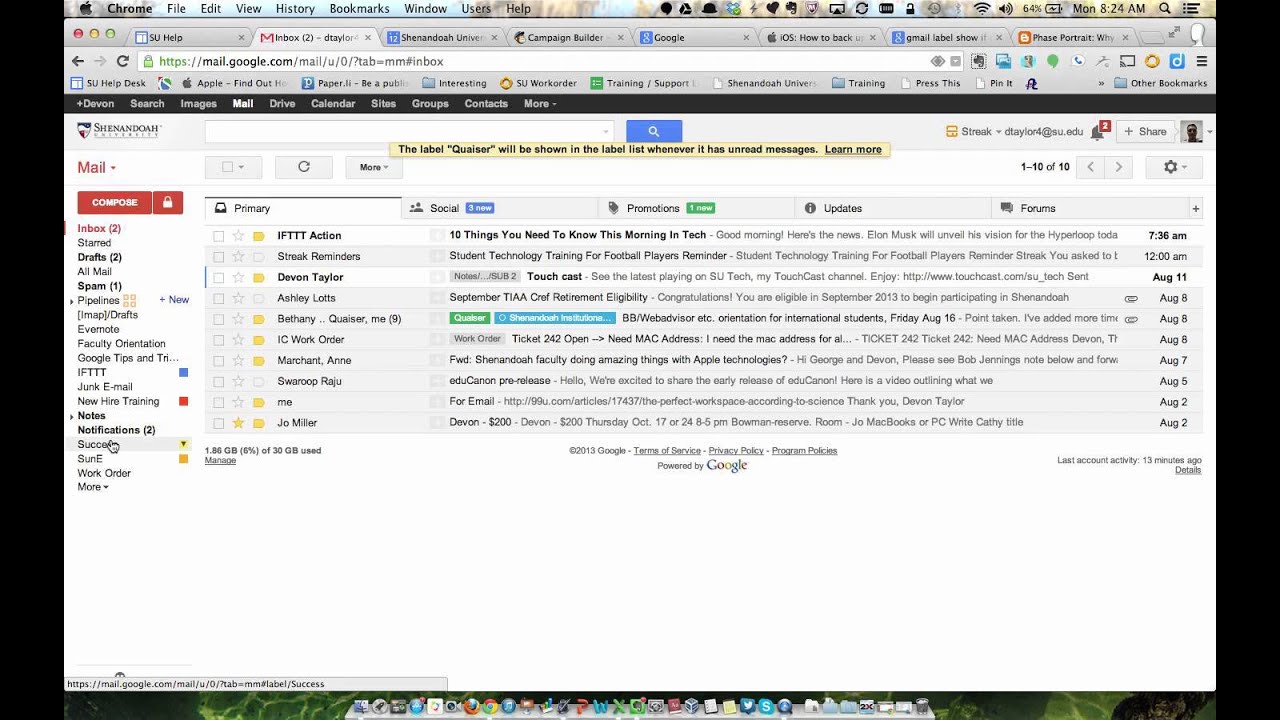Reload the page in Chrome
The width and height of the screenshot is (1280, 720).
(x=122, y=61)
